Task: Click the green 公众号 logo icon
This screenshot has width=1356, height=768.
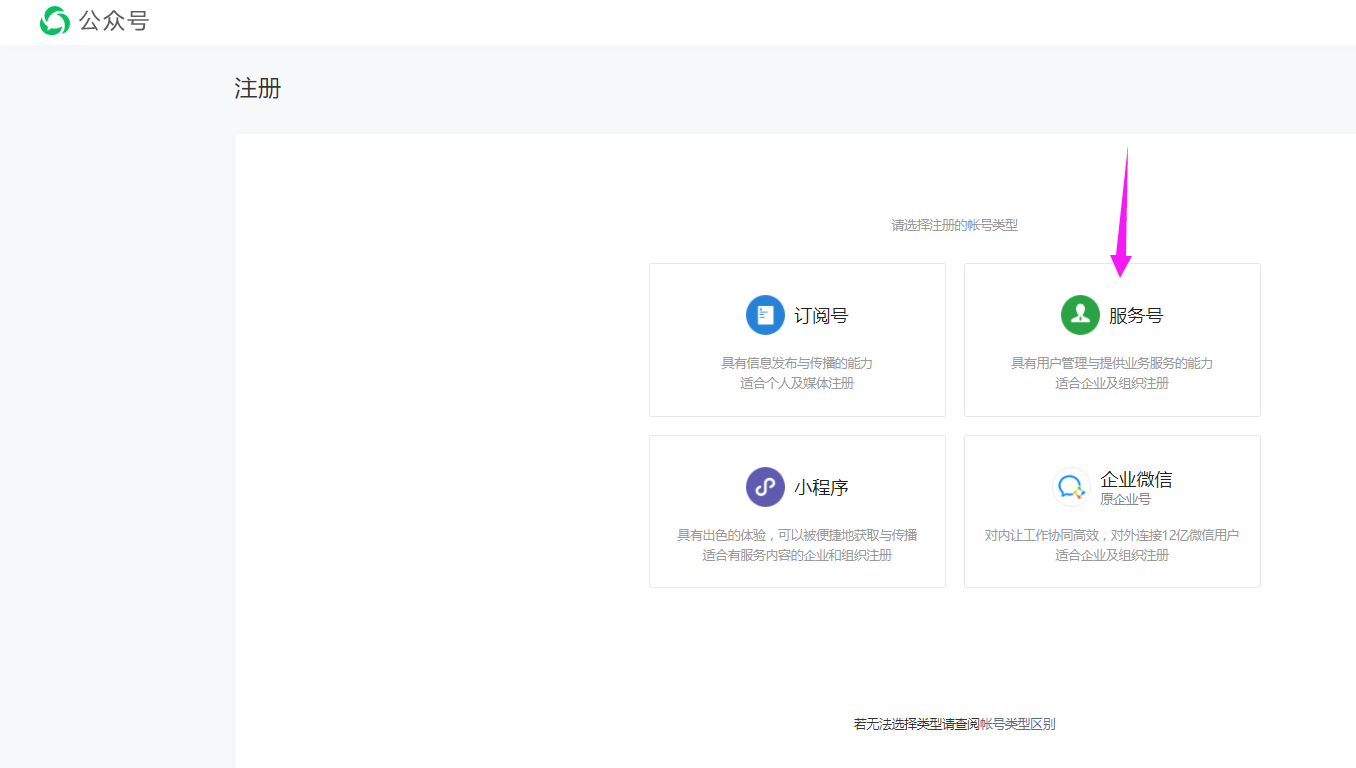Action: coord(55,21)
